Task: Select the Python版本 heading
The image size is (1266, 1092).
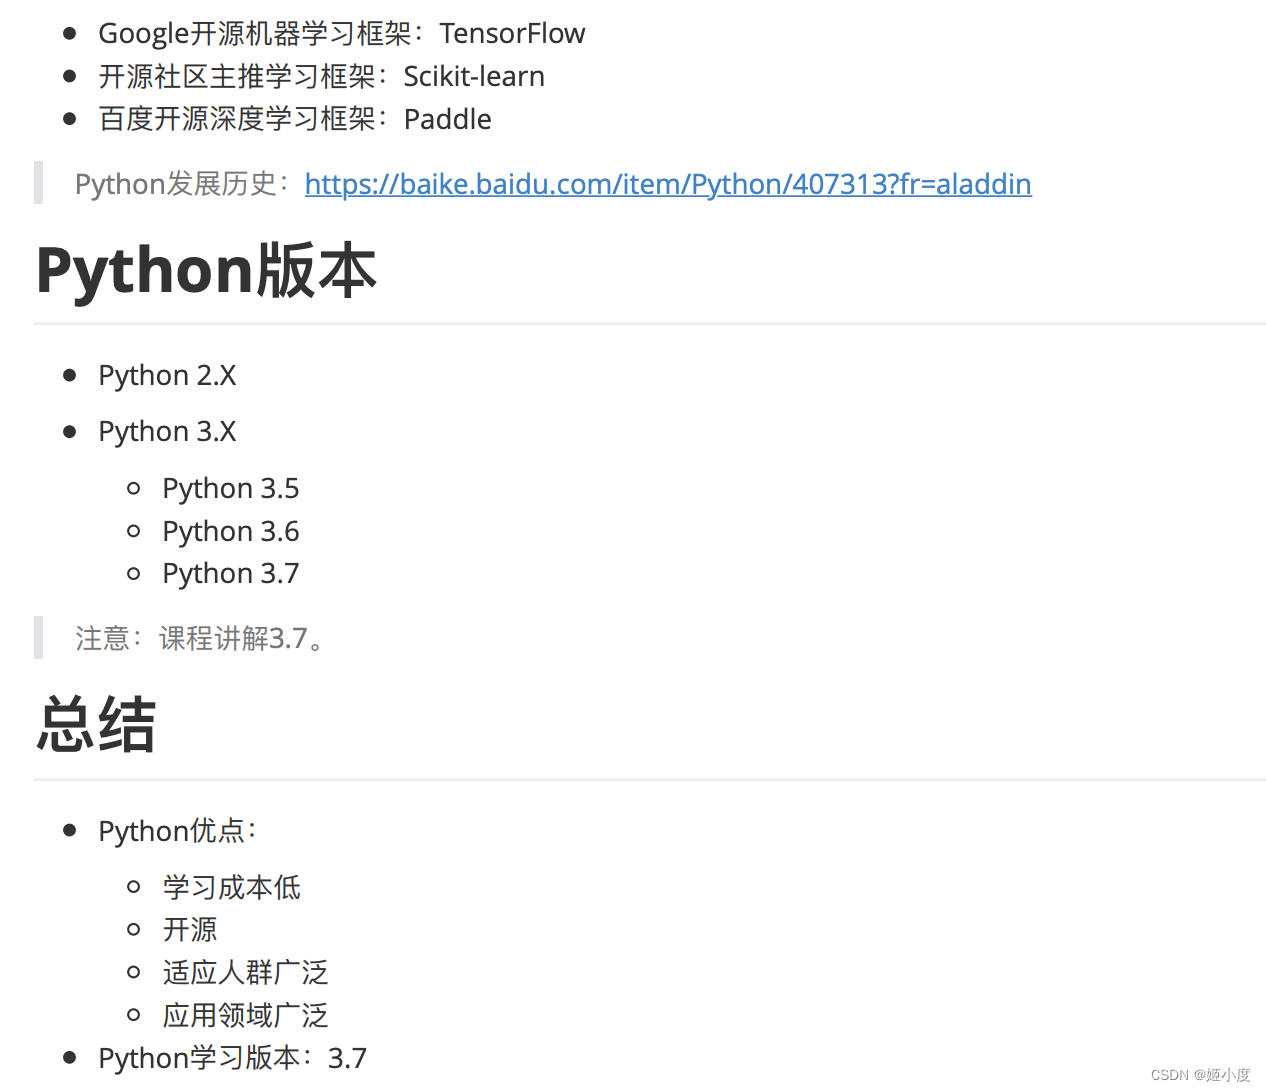Action: click(205, 270)
